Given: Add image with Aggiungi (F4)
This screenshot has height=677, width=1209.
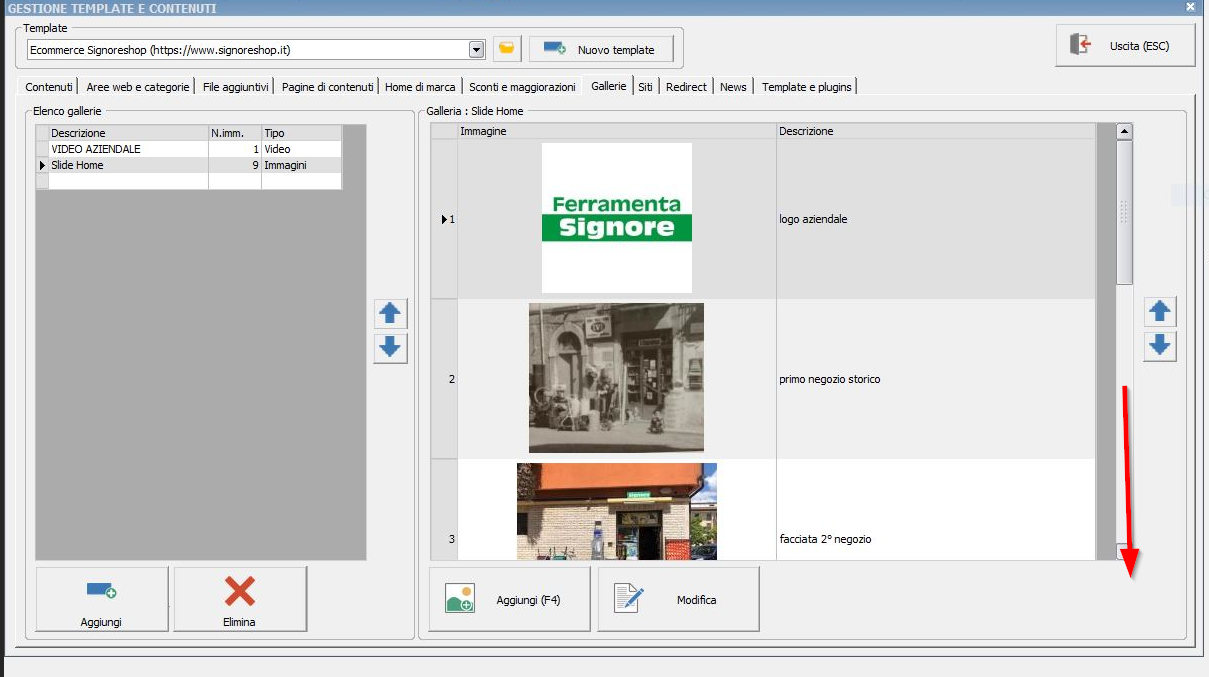Looking at the screenshot, I should click(509, 599).
